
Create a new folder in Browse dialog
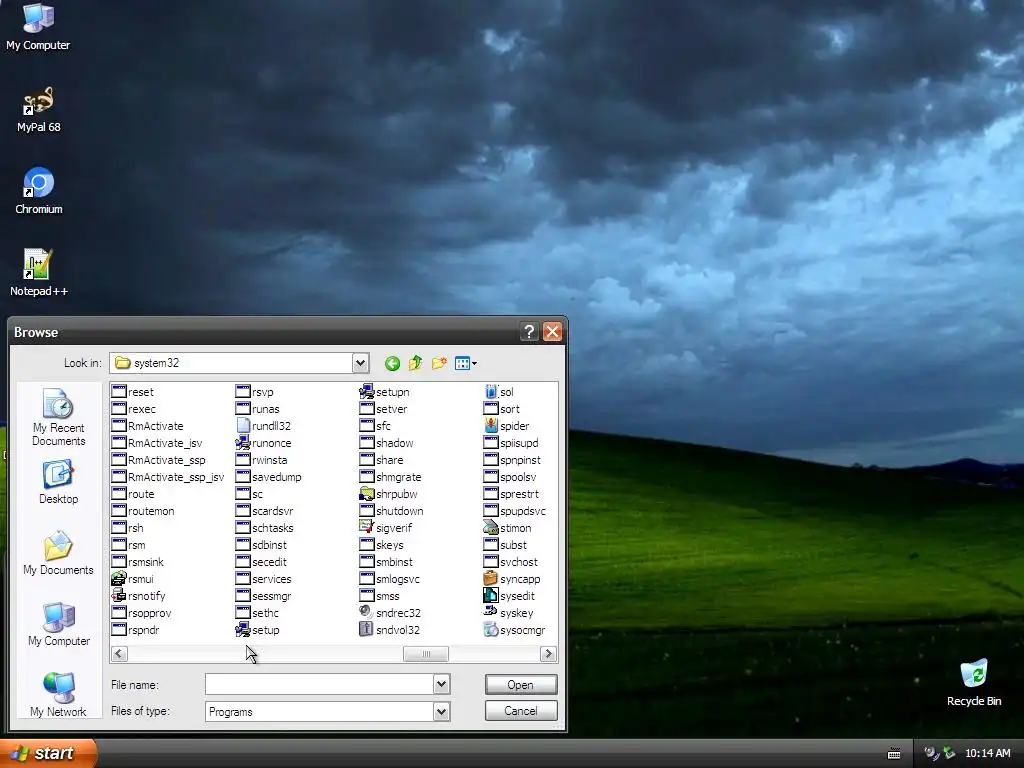(x=439, y=363)
